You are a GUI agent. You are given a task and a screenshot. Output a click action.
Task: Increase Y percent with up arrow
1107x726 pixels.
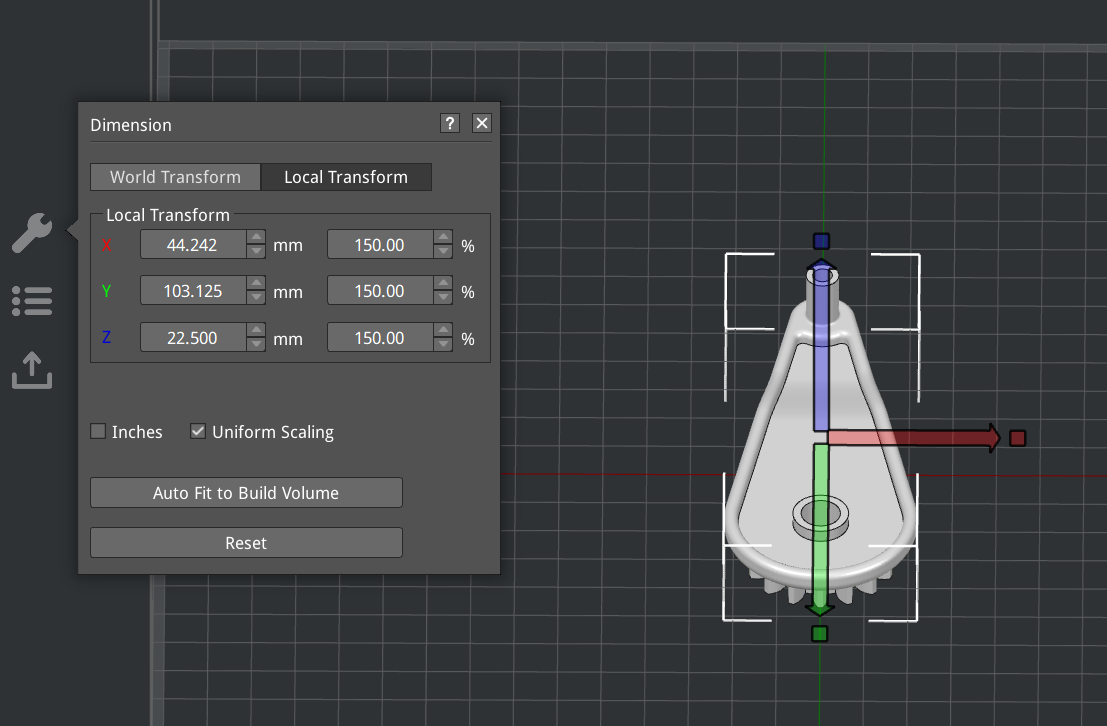[443, 283]
